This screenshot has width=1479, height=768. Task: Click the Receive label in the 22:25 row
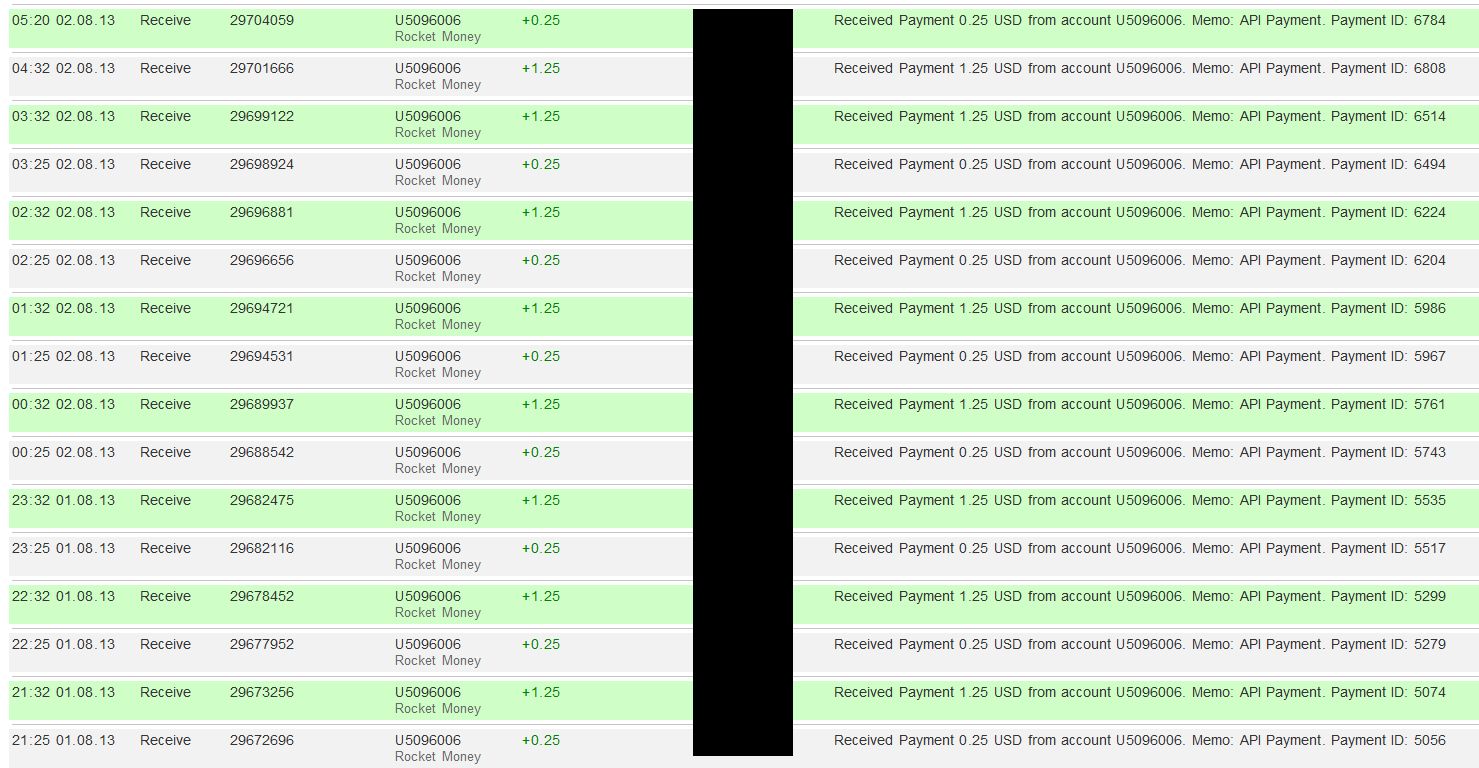tap(165, 644)
